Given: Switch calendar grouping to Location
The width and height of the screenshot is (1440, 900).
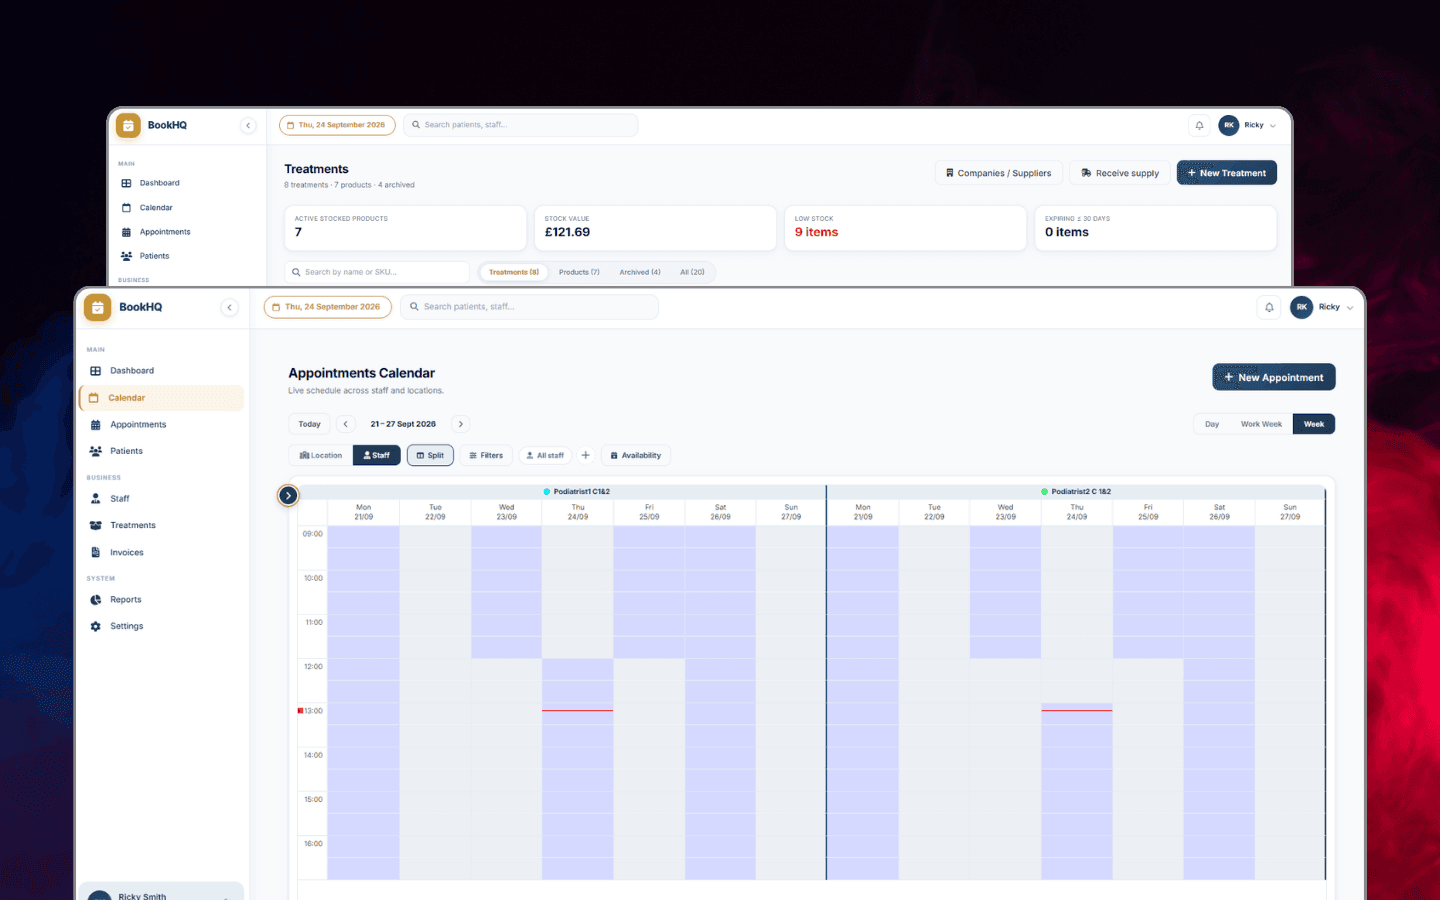Looking at the screenshot, I should pos(321,455).
